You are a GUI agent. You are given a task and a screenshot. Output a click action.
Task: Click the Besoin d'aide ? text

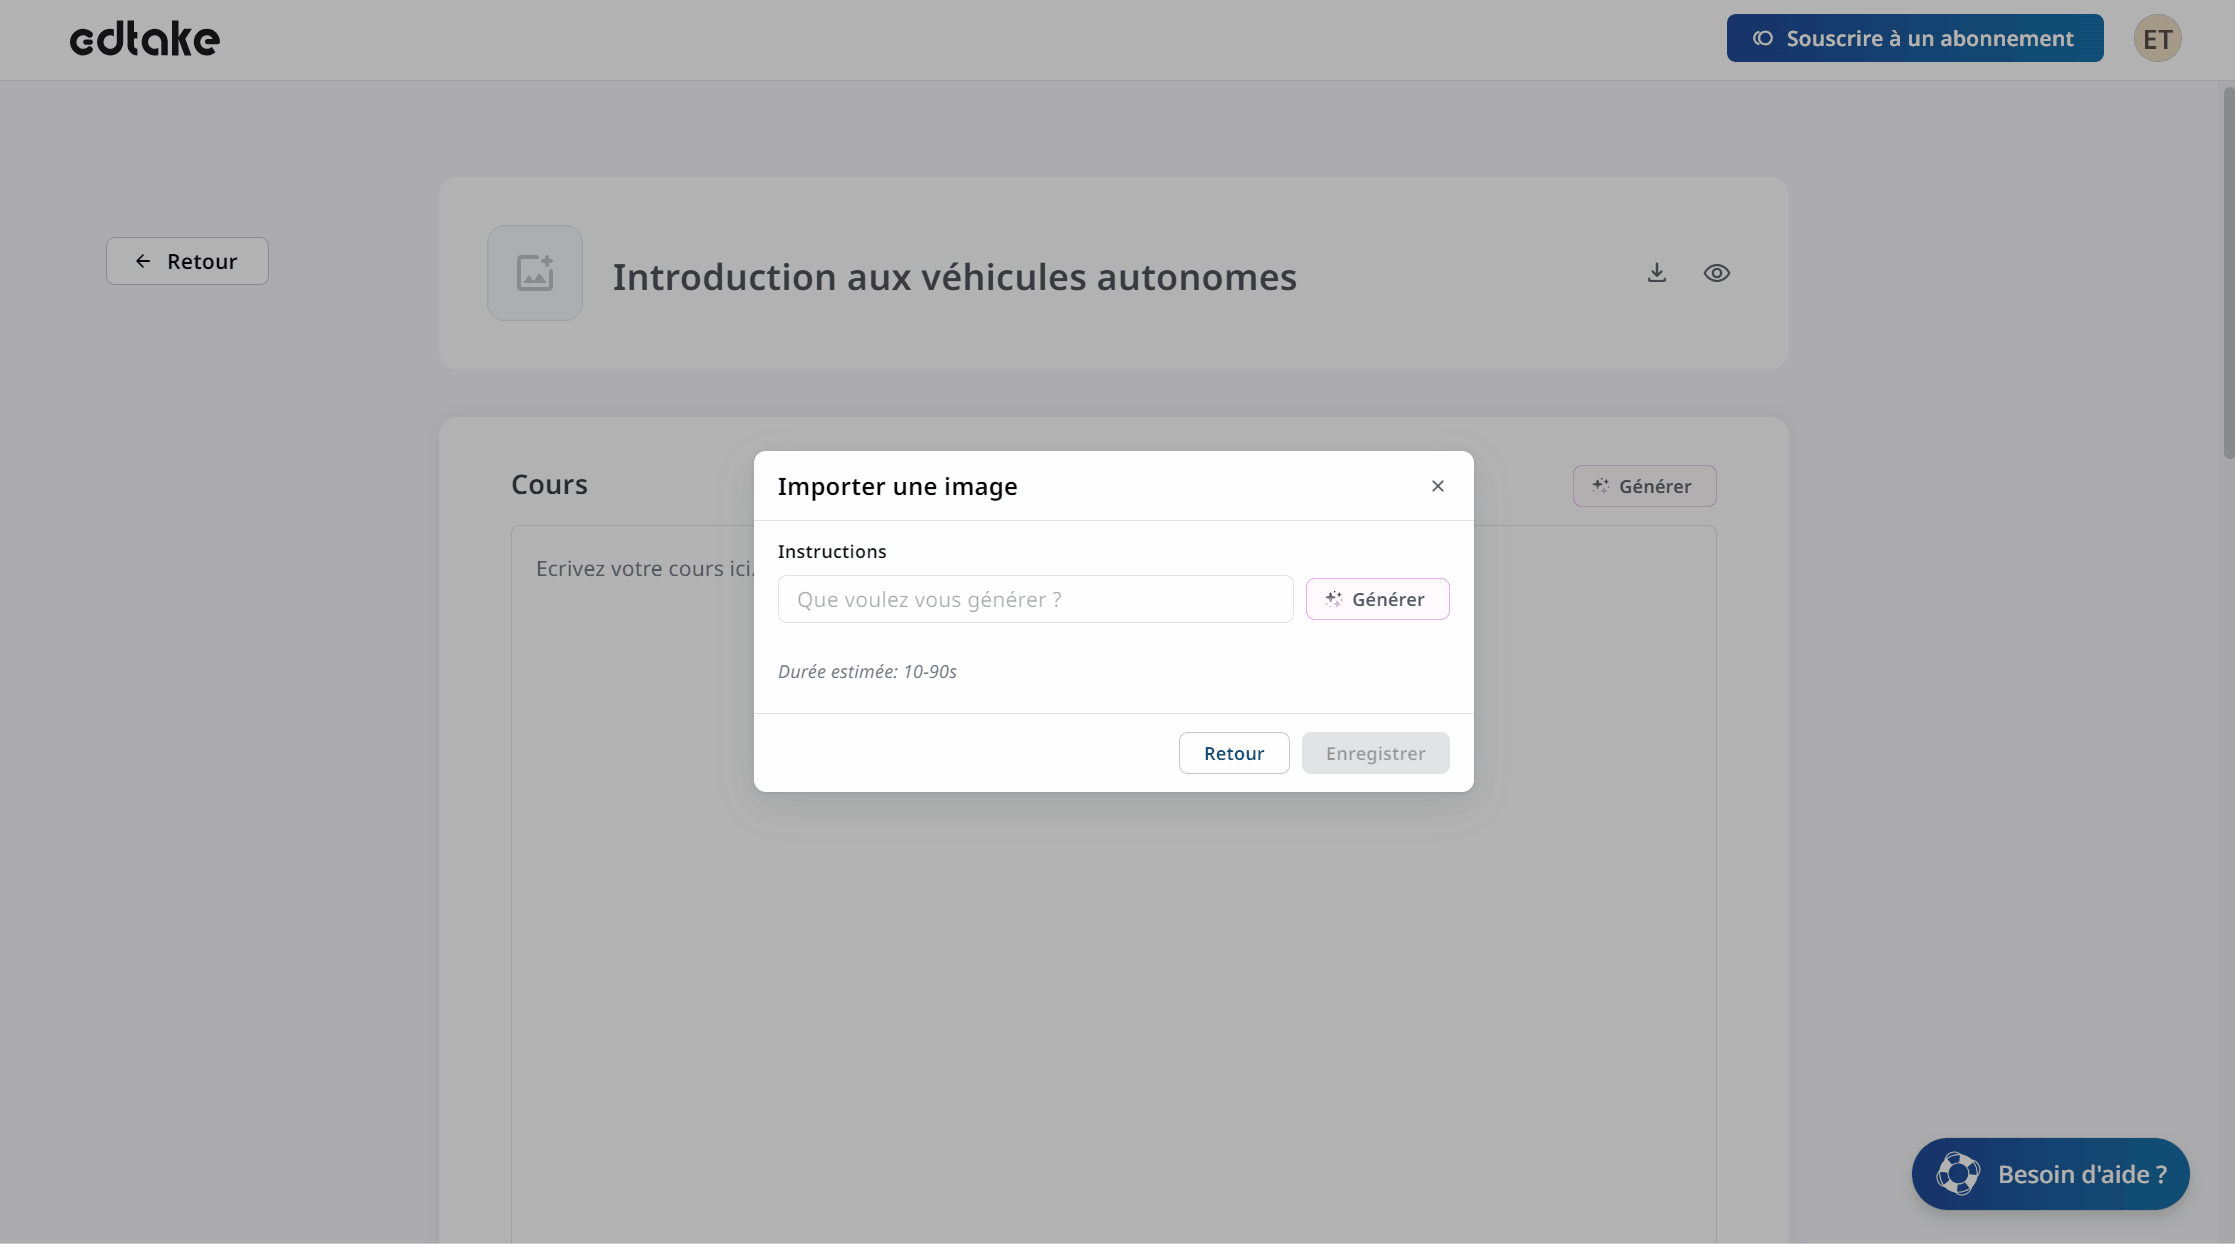click(2082, 1174)
